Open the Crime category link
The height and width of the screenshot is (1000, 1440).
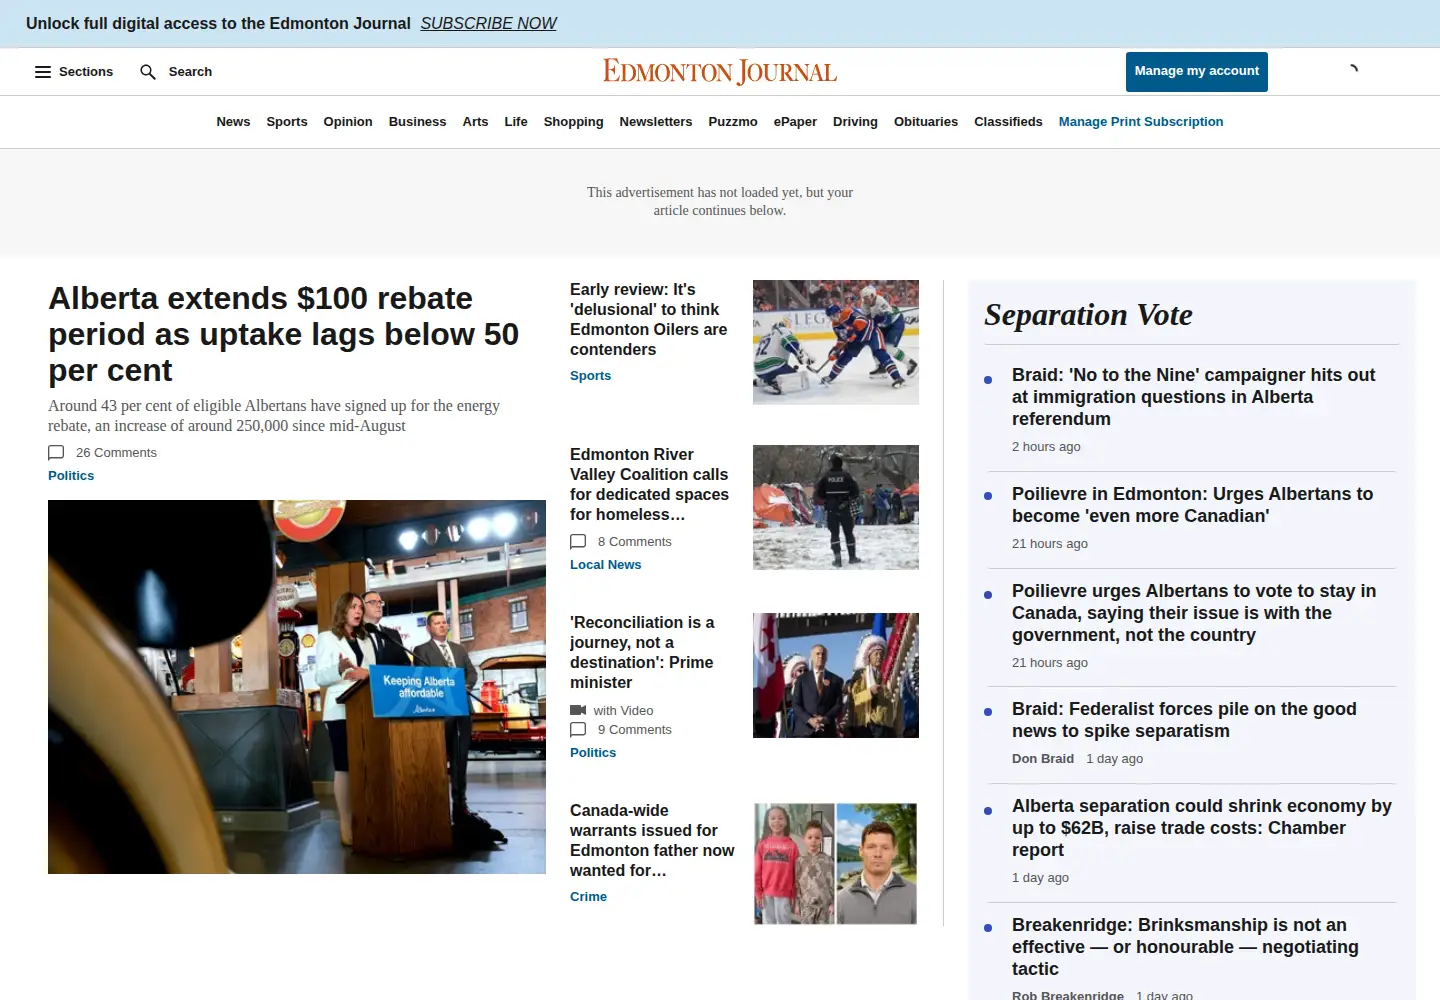point(588,897)
